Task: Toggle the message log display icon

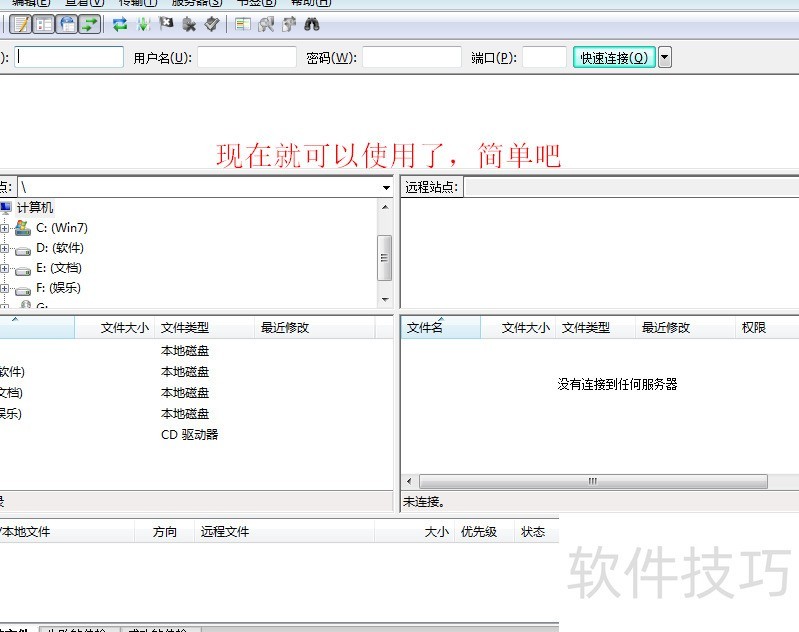Action: tap(20, 25)
